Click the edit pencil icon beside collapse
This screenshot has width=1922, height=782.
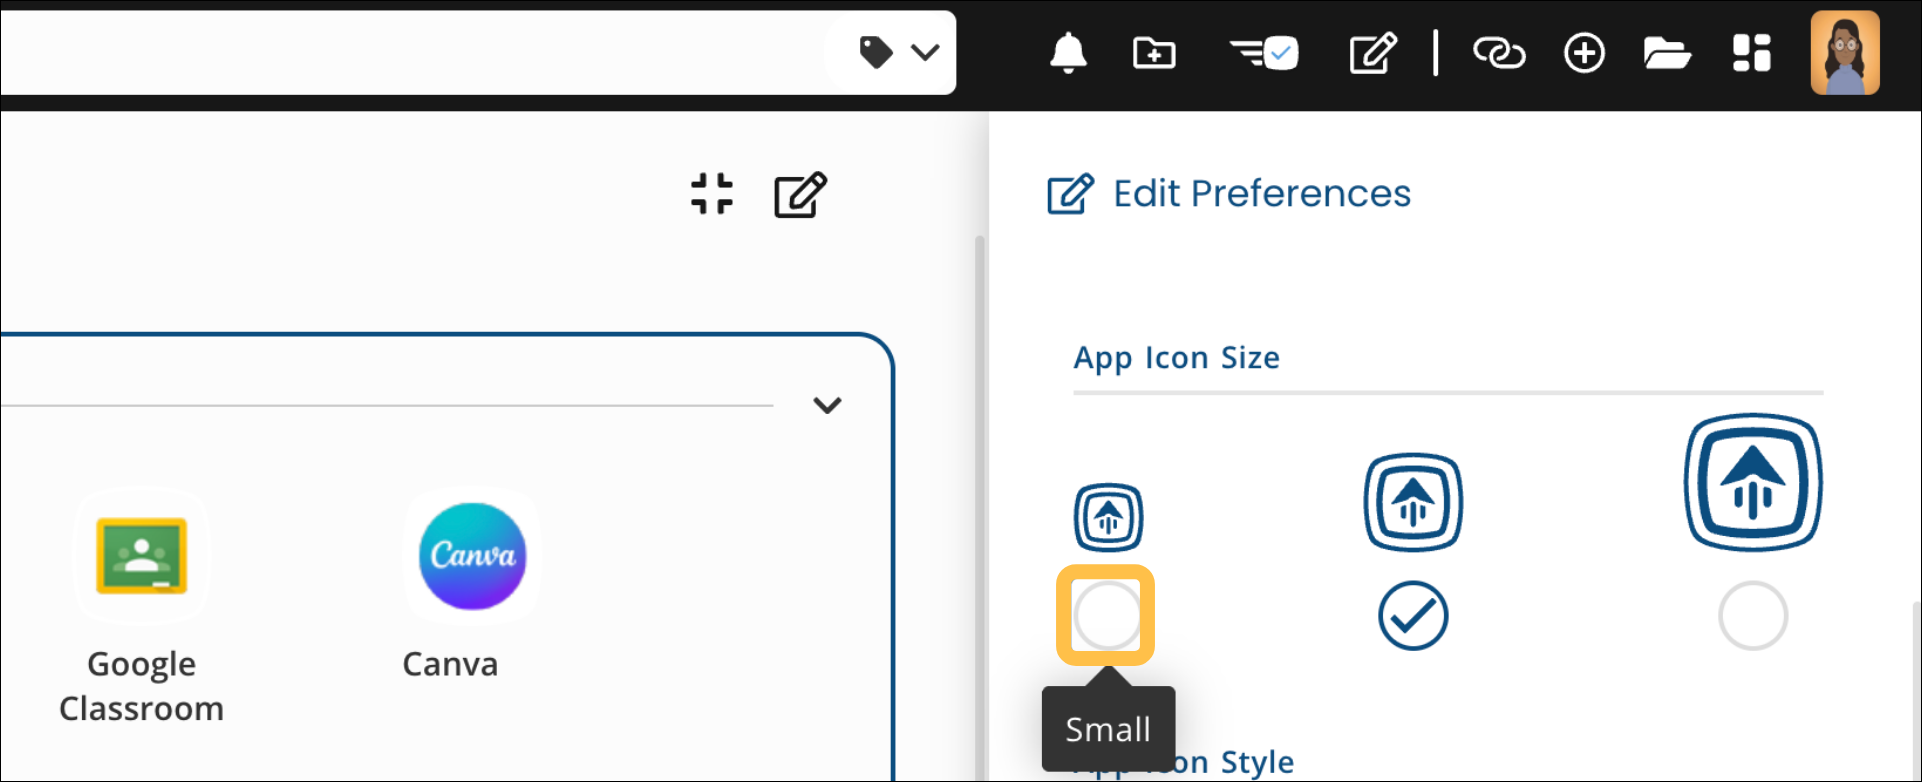click(x=801, y=194)
